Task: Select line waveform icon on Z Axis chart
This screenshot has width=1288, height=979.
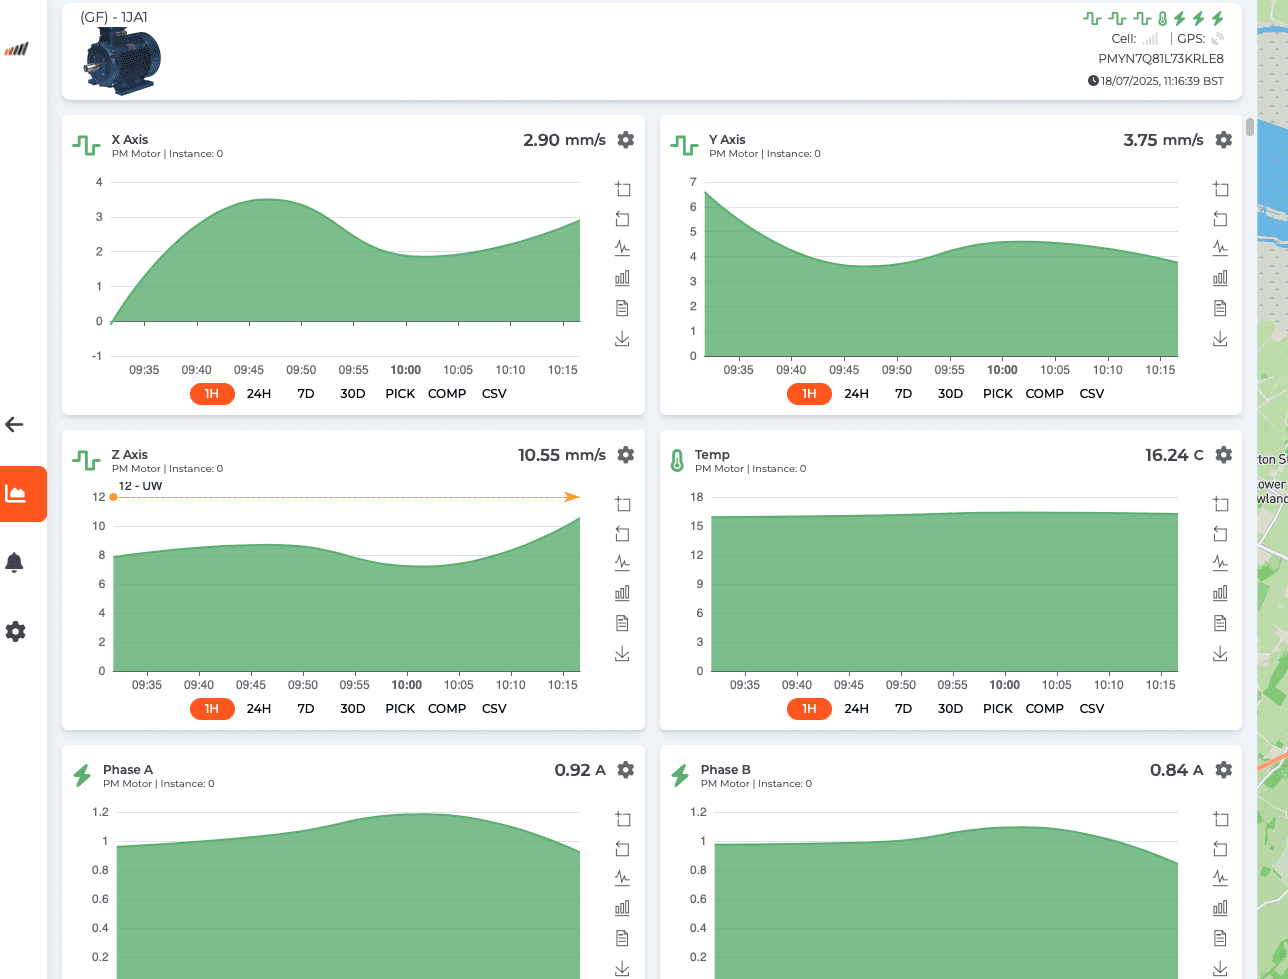Action: [x=622, y=563]
